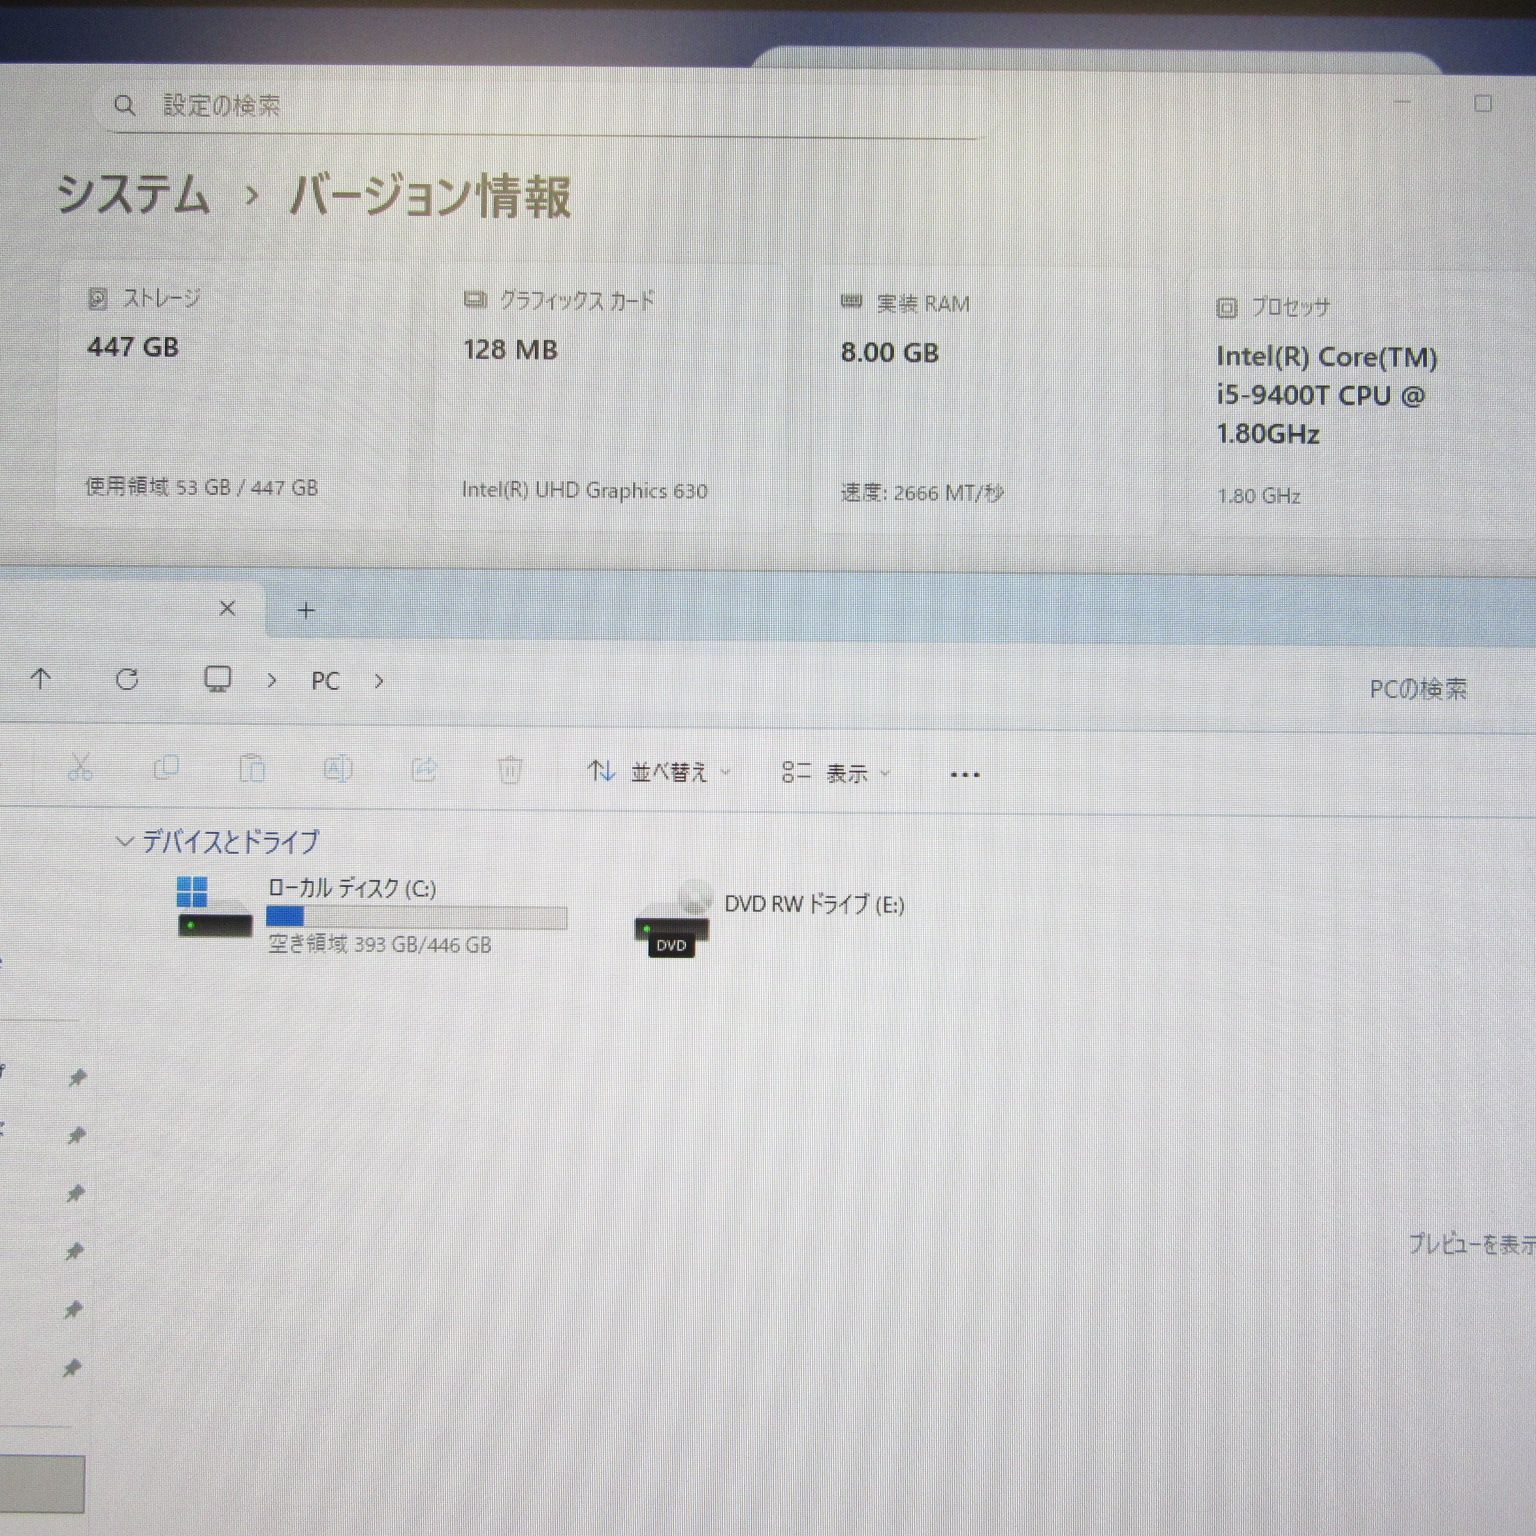Collapse the デバイスとドライブ section
This screenshot has height=1536, width=1536.
tap(124, 841)
